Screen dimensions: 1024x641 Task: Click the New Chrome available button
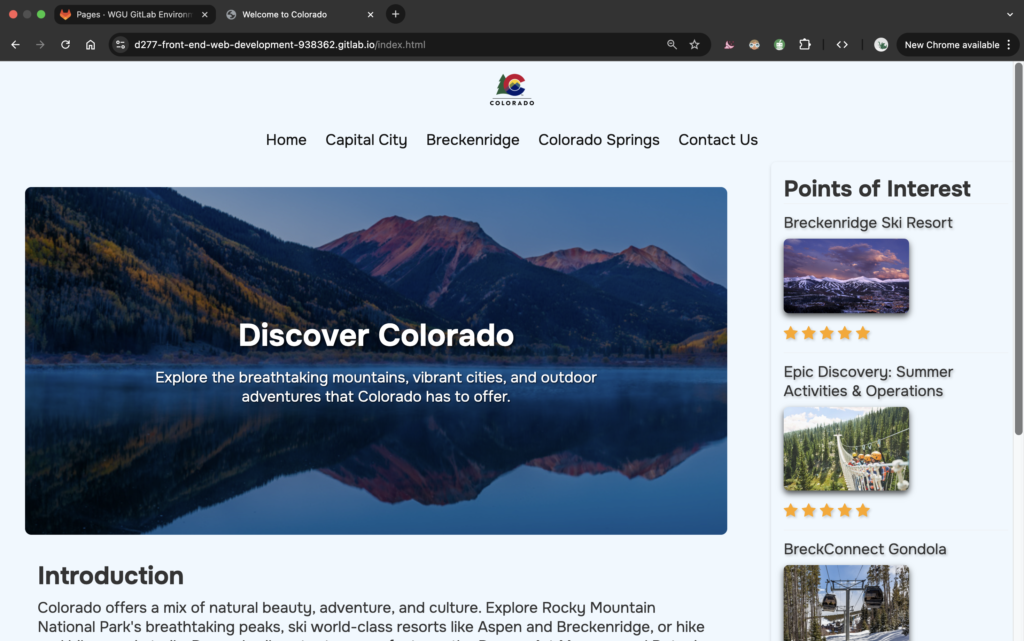[951, 45]
